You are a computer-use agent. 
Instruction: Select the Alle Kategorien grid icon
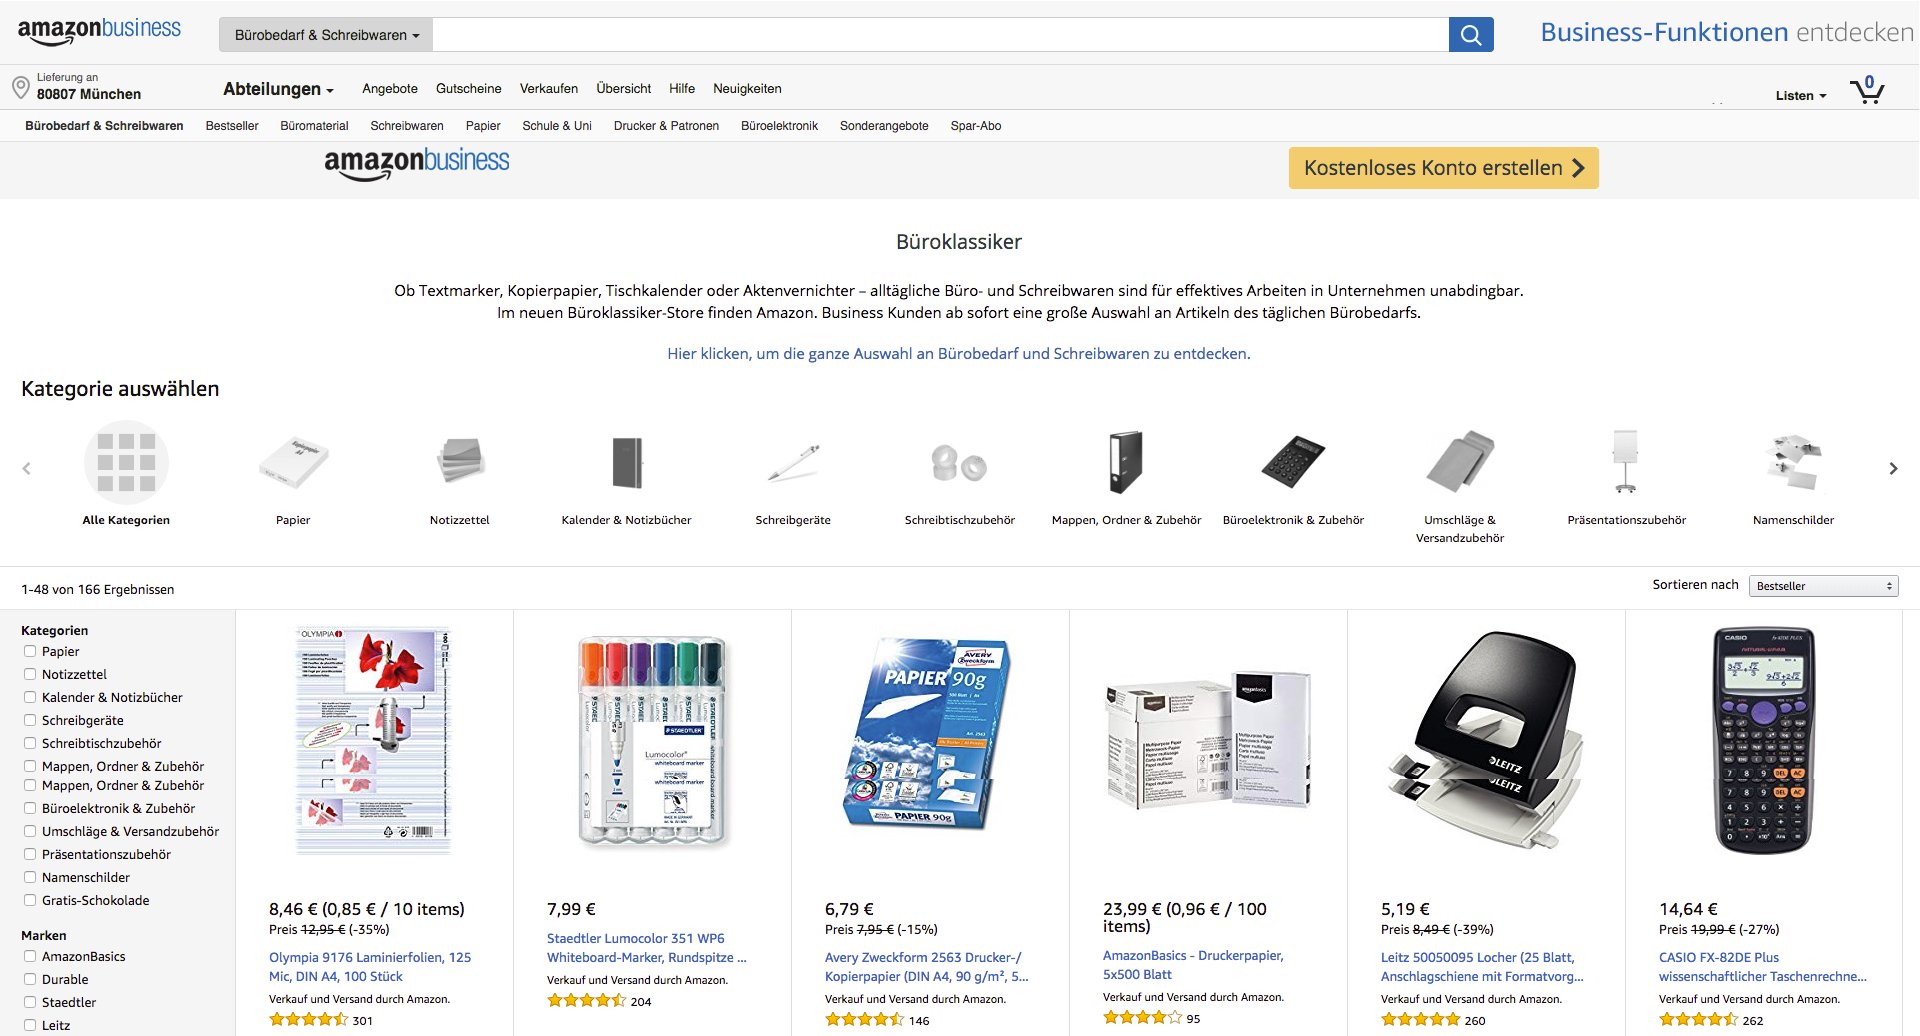coord(126,462)
